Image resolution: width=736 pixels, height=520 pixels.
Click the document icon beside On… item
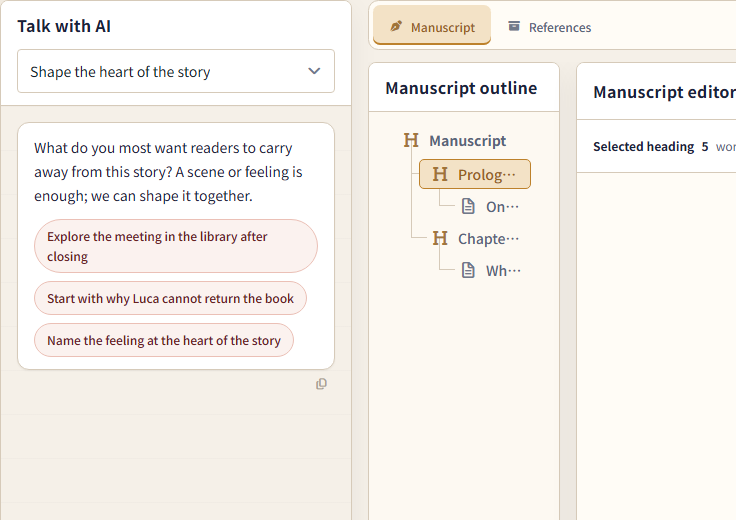pos(468,206)
